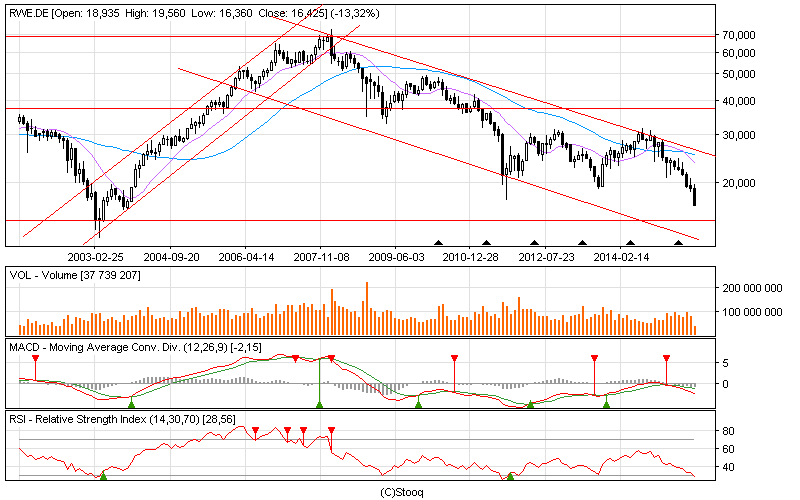Select the 2010-12-28 date label
The width and height of the screenshot is (800, 500).
(x=470, y=257)
